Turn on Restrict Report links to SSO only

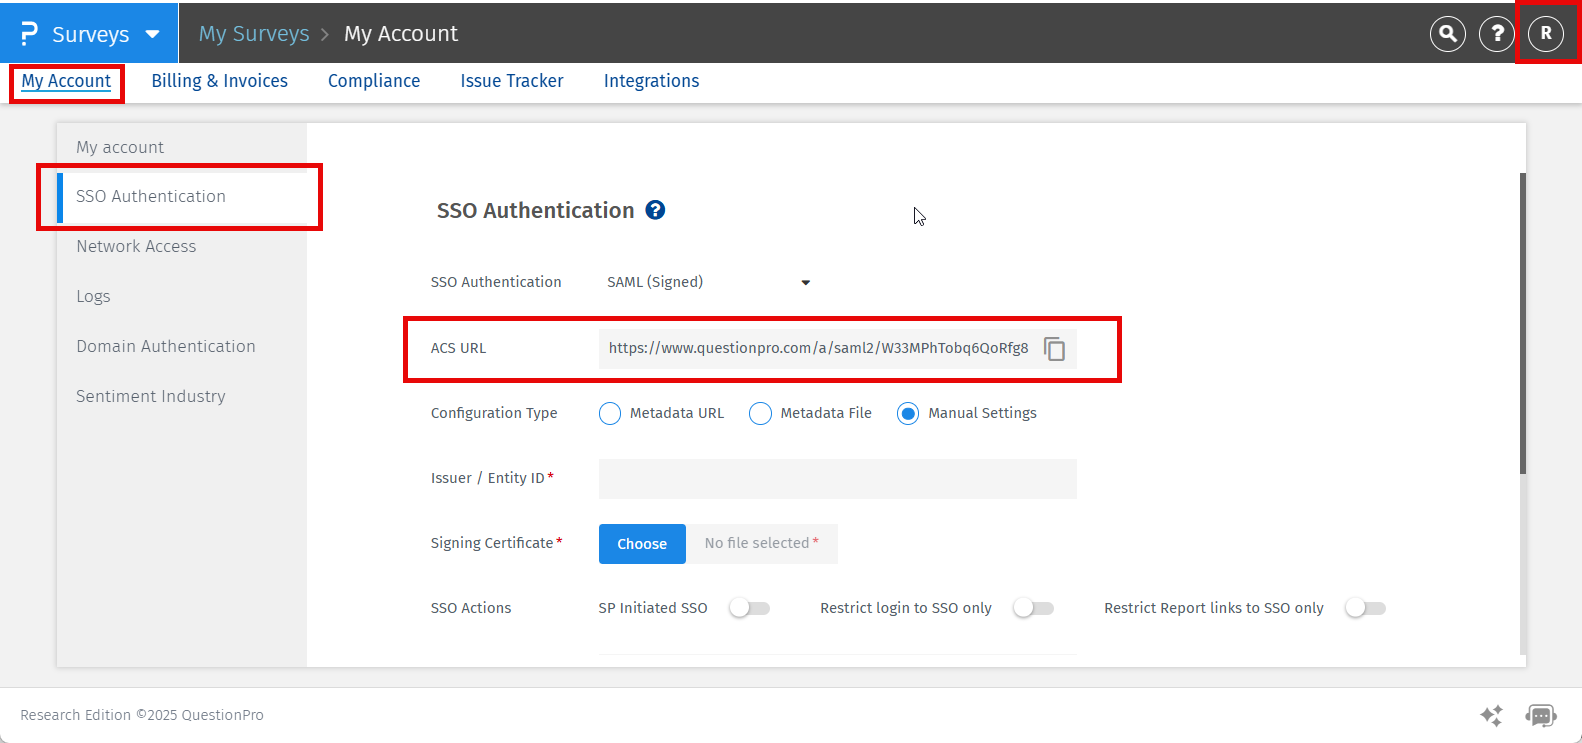[1365, 608]
